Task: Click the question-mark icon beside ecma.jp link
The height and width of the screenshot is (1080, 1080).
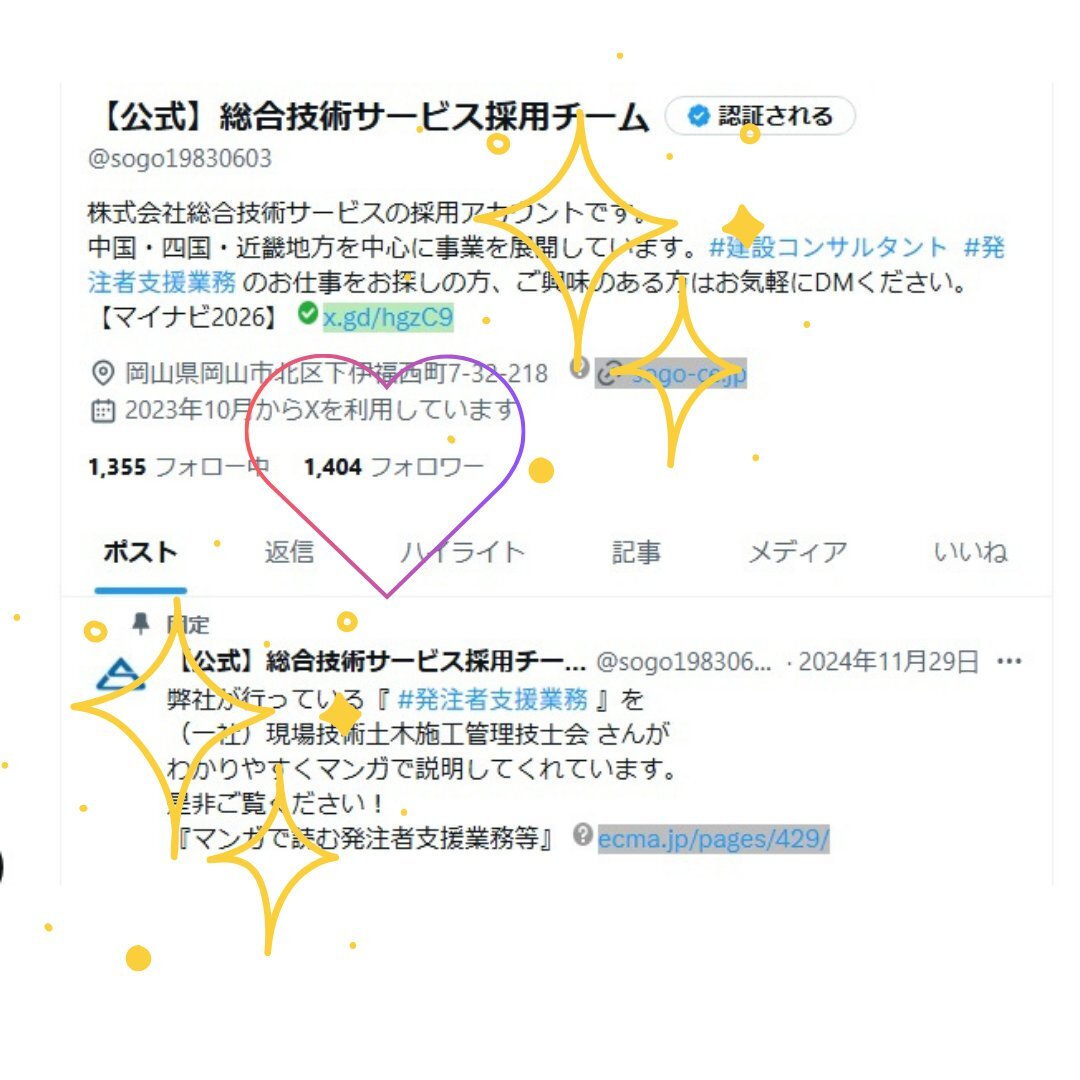Action: point(583,834)
